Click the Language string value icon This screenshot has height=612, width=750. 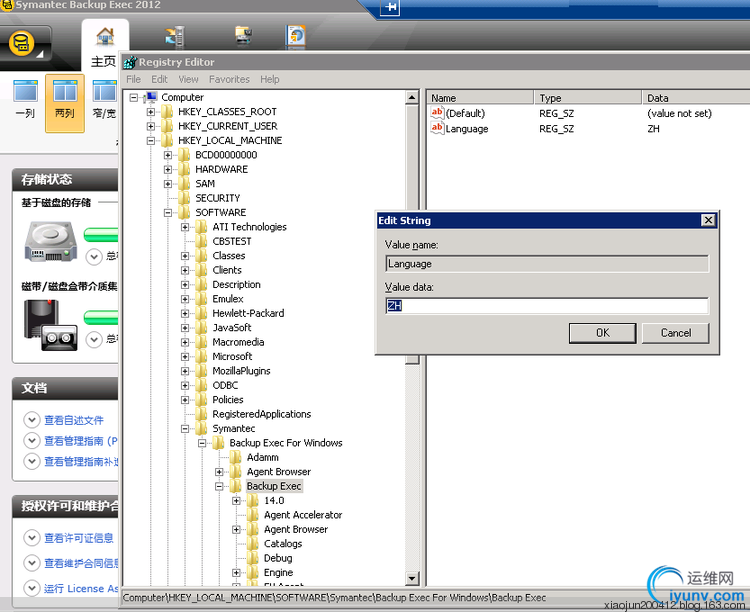click(437, 128)
